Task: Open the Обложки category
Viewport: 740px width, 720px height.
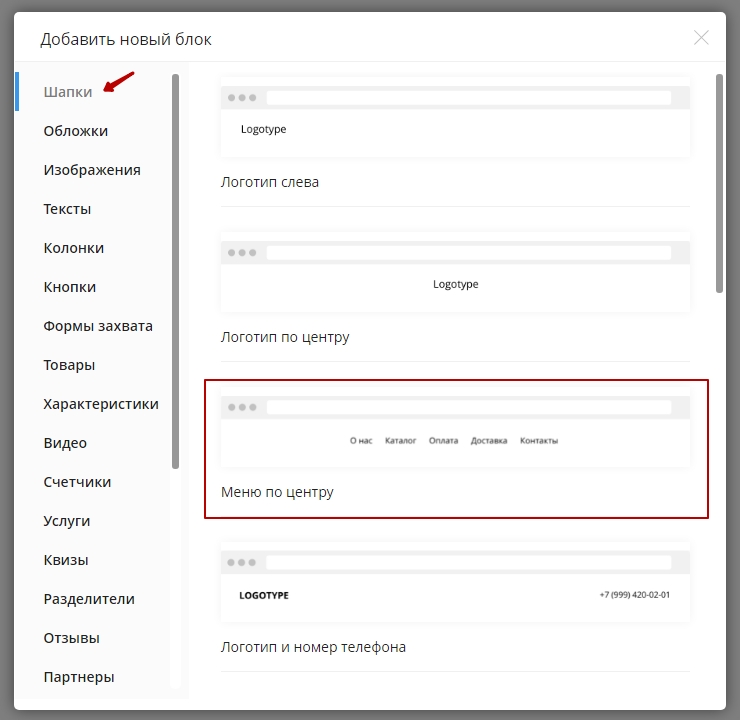Action: [x=75, y=131]
